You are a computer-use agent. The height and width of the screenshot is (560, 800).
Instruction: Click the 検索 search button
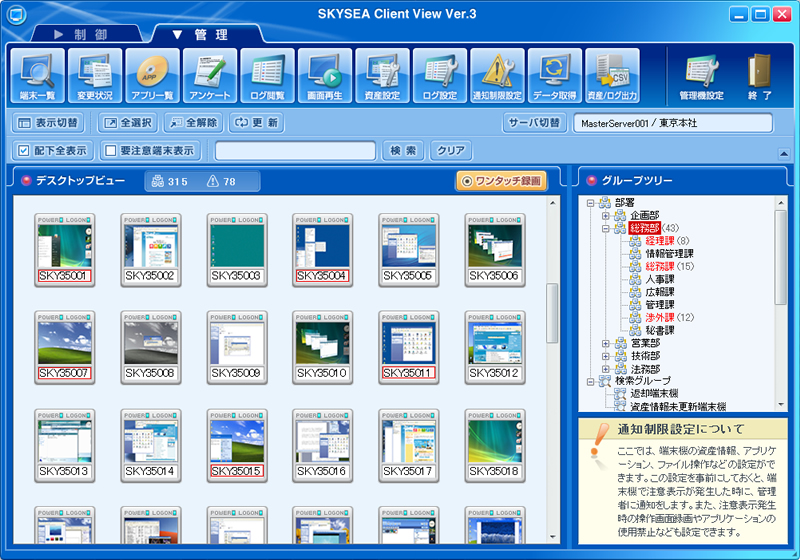403,150
